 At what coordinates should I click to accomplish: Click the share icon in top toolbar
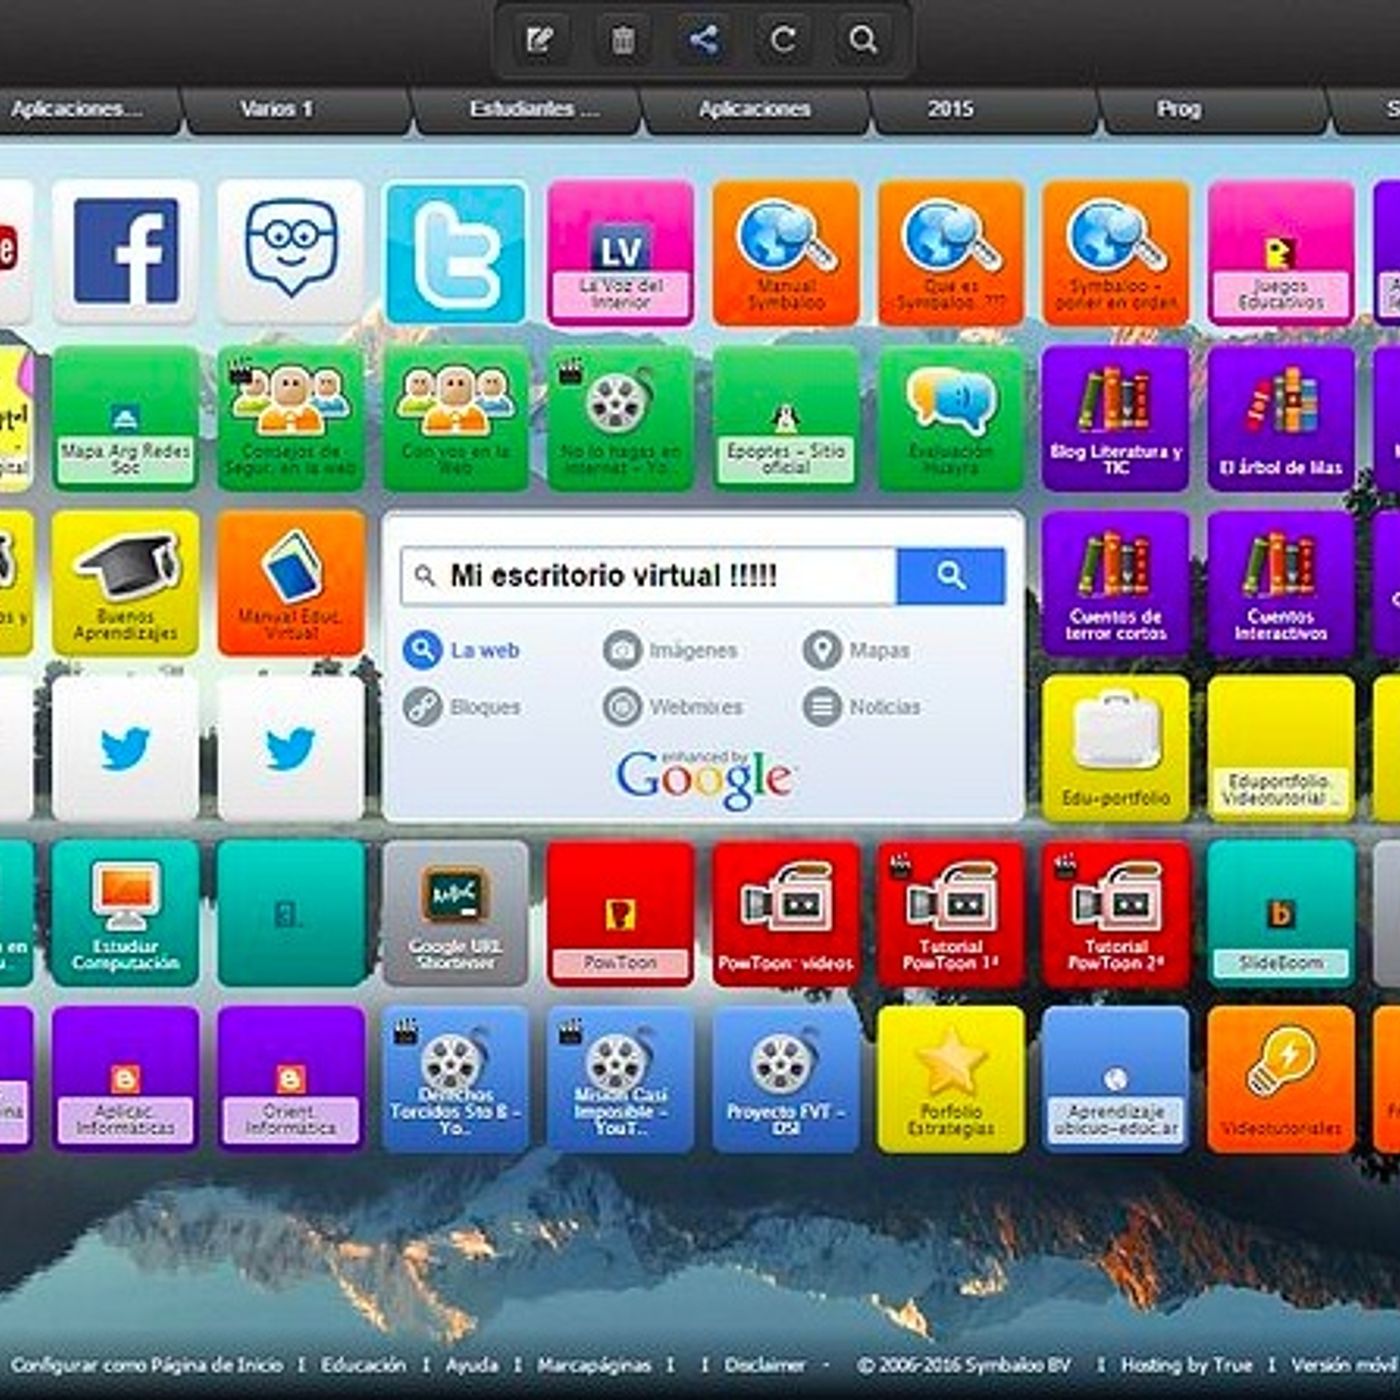[x=703, y=40]
